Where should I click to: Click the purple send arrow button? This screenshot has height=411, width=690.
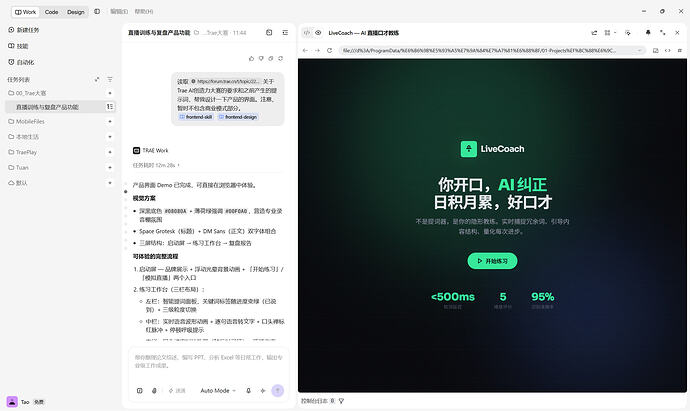tap(278, 390)
